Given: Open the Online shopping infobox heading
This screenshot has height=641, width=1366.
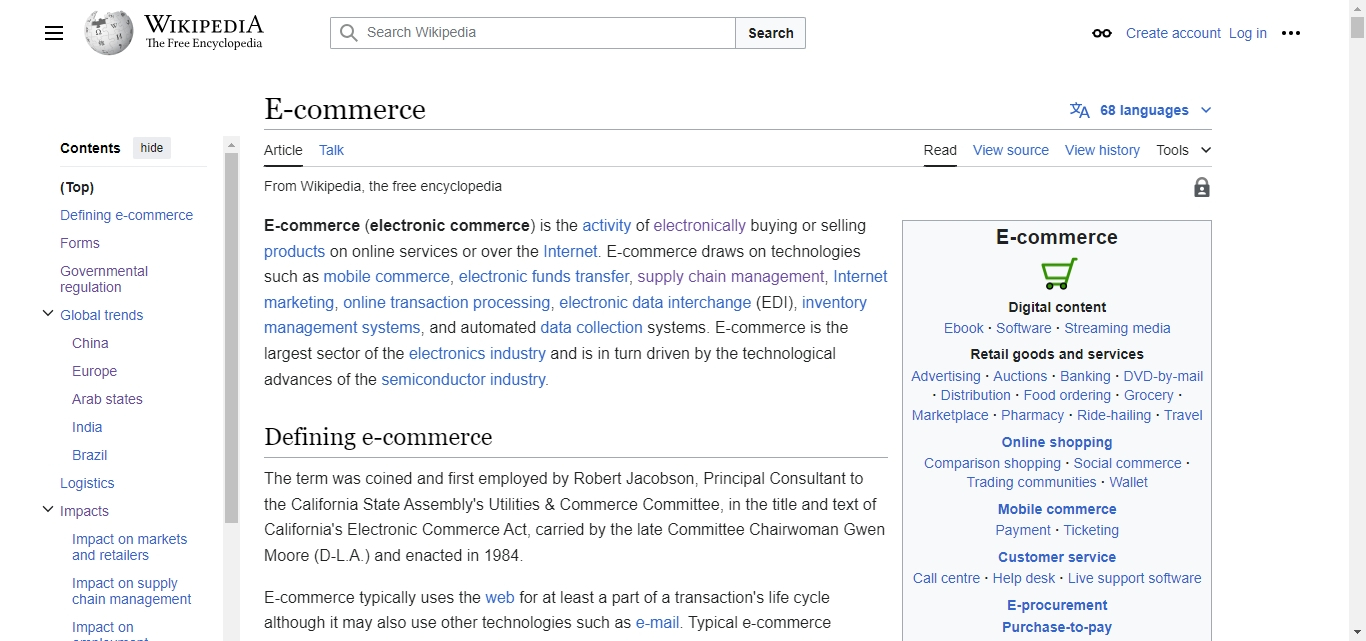Looking at the screenshot, I should click(1057, 442).
